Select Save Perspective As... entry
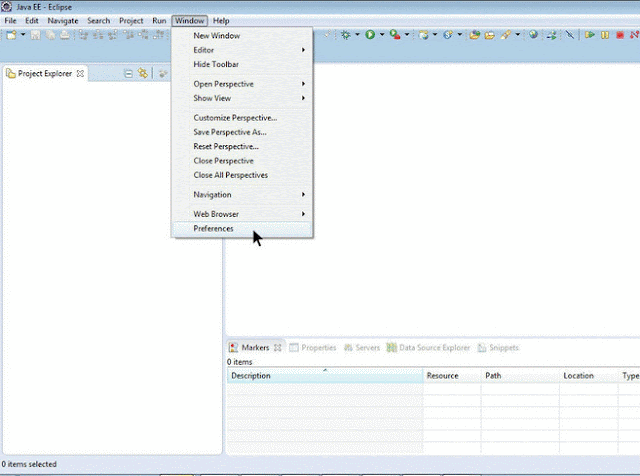This screenshot has width=640, height=476. pyautogui.click(x=242, y=132)
